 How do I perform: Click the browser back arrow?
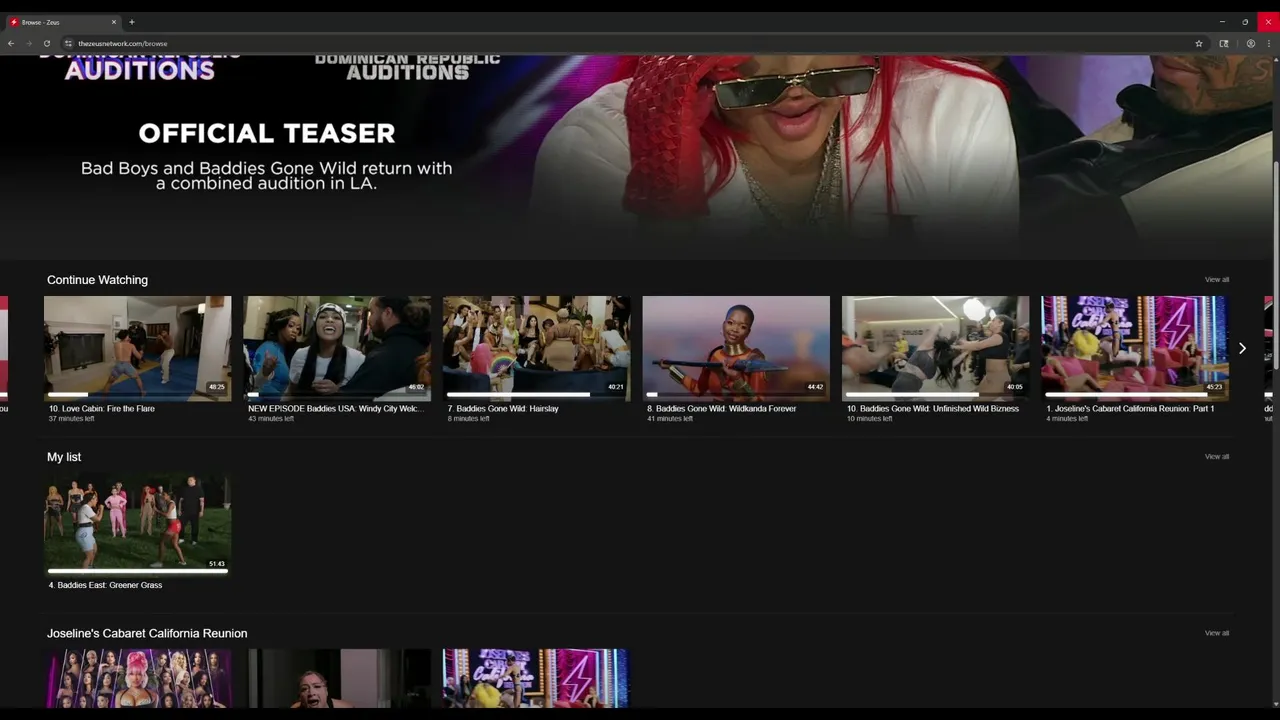(11, 44)
